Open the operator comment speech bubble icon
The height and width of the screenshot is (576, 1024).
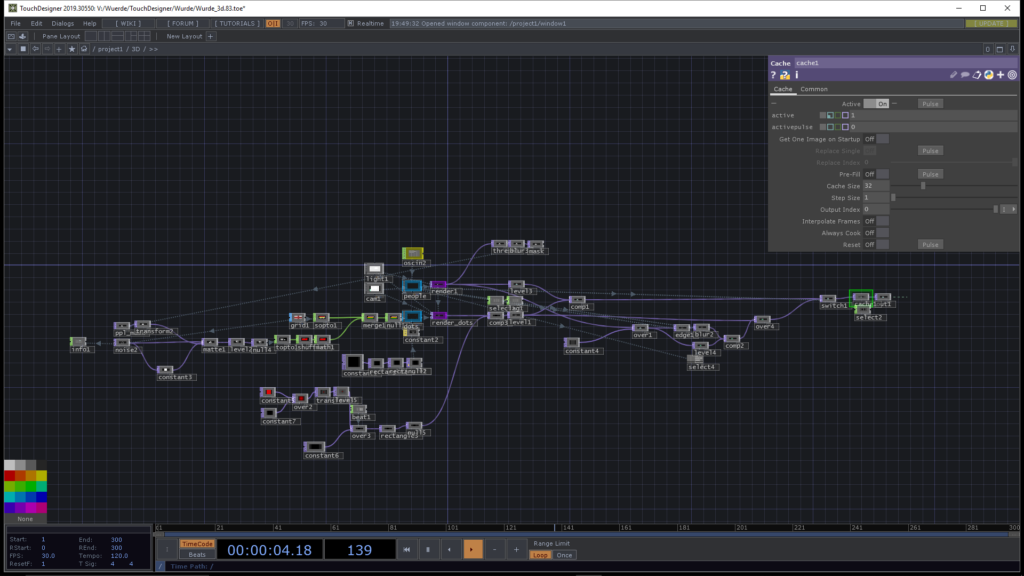(965, 75)
